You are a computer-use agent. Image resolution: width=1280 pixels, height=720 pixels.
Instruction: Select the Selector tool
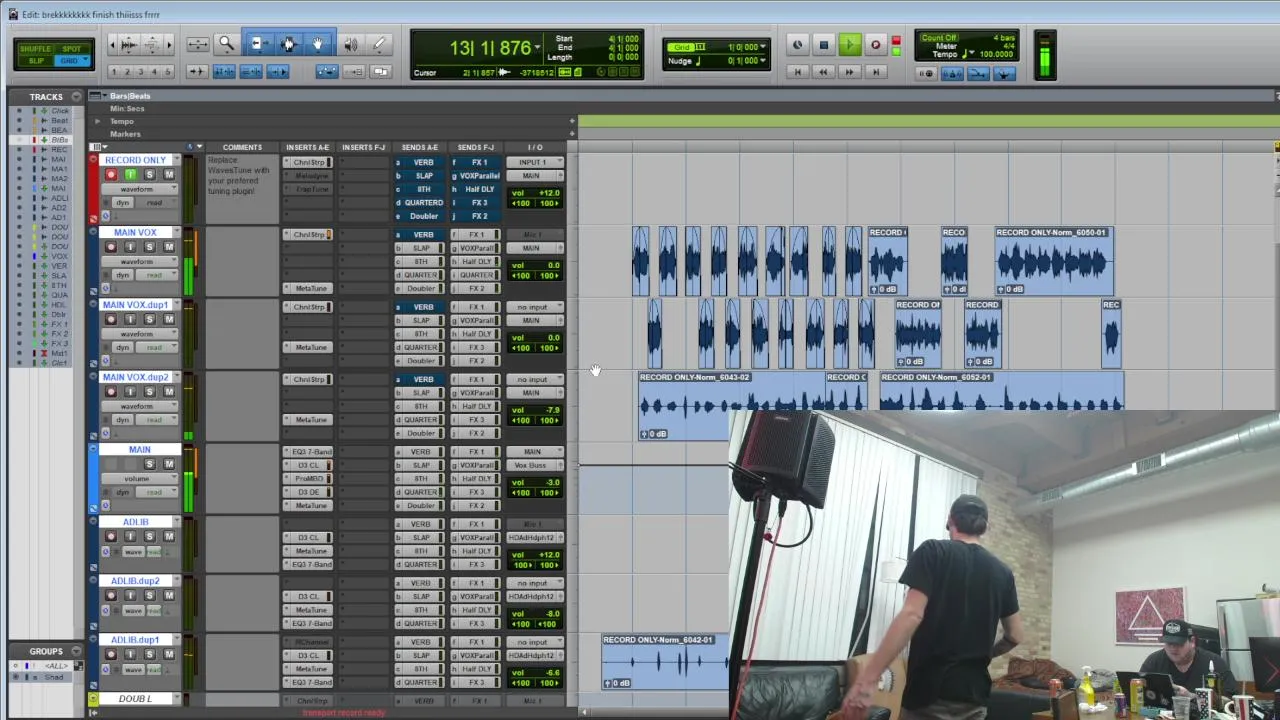[x=288, y=44]
